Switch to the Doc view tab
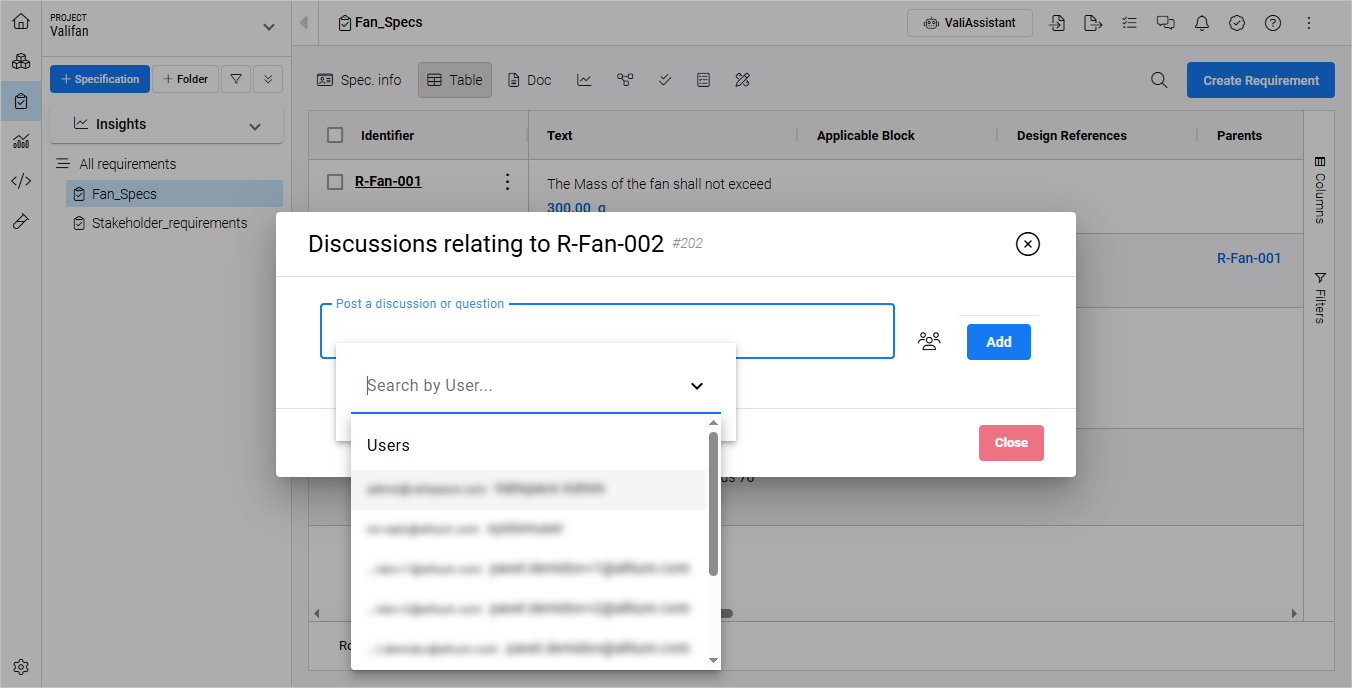The height and width of the screenshot is (688, 1352). [529, 80]
